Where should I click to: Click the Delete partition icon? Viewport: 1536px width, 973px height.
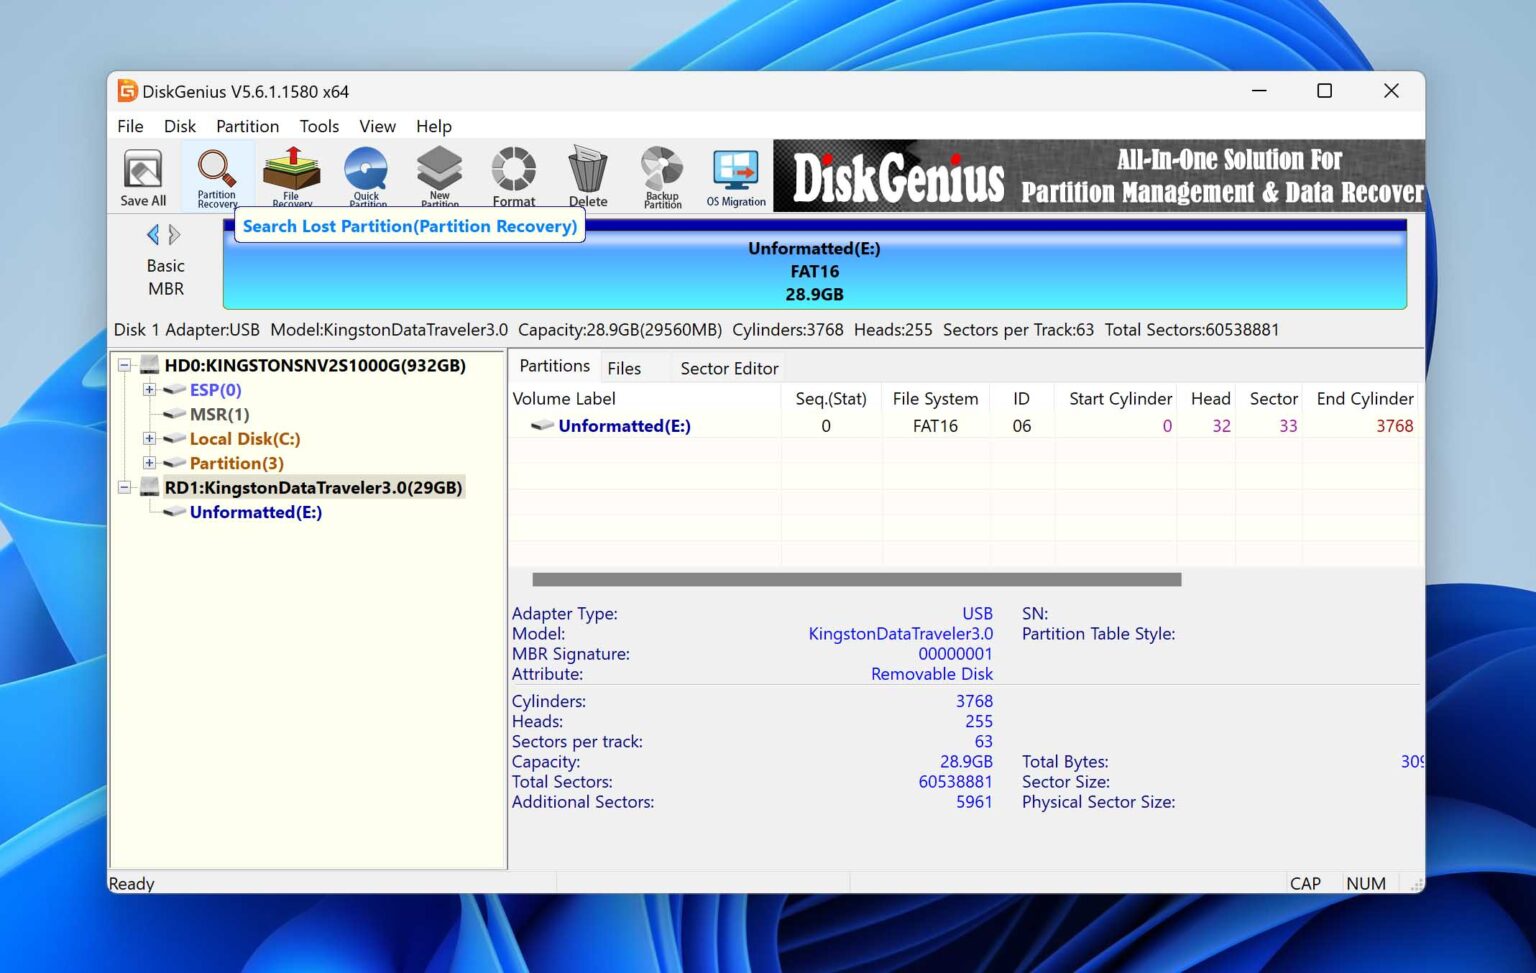pyautogui.click(x=587, y=175)
